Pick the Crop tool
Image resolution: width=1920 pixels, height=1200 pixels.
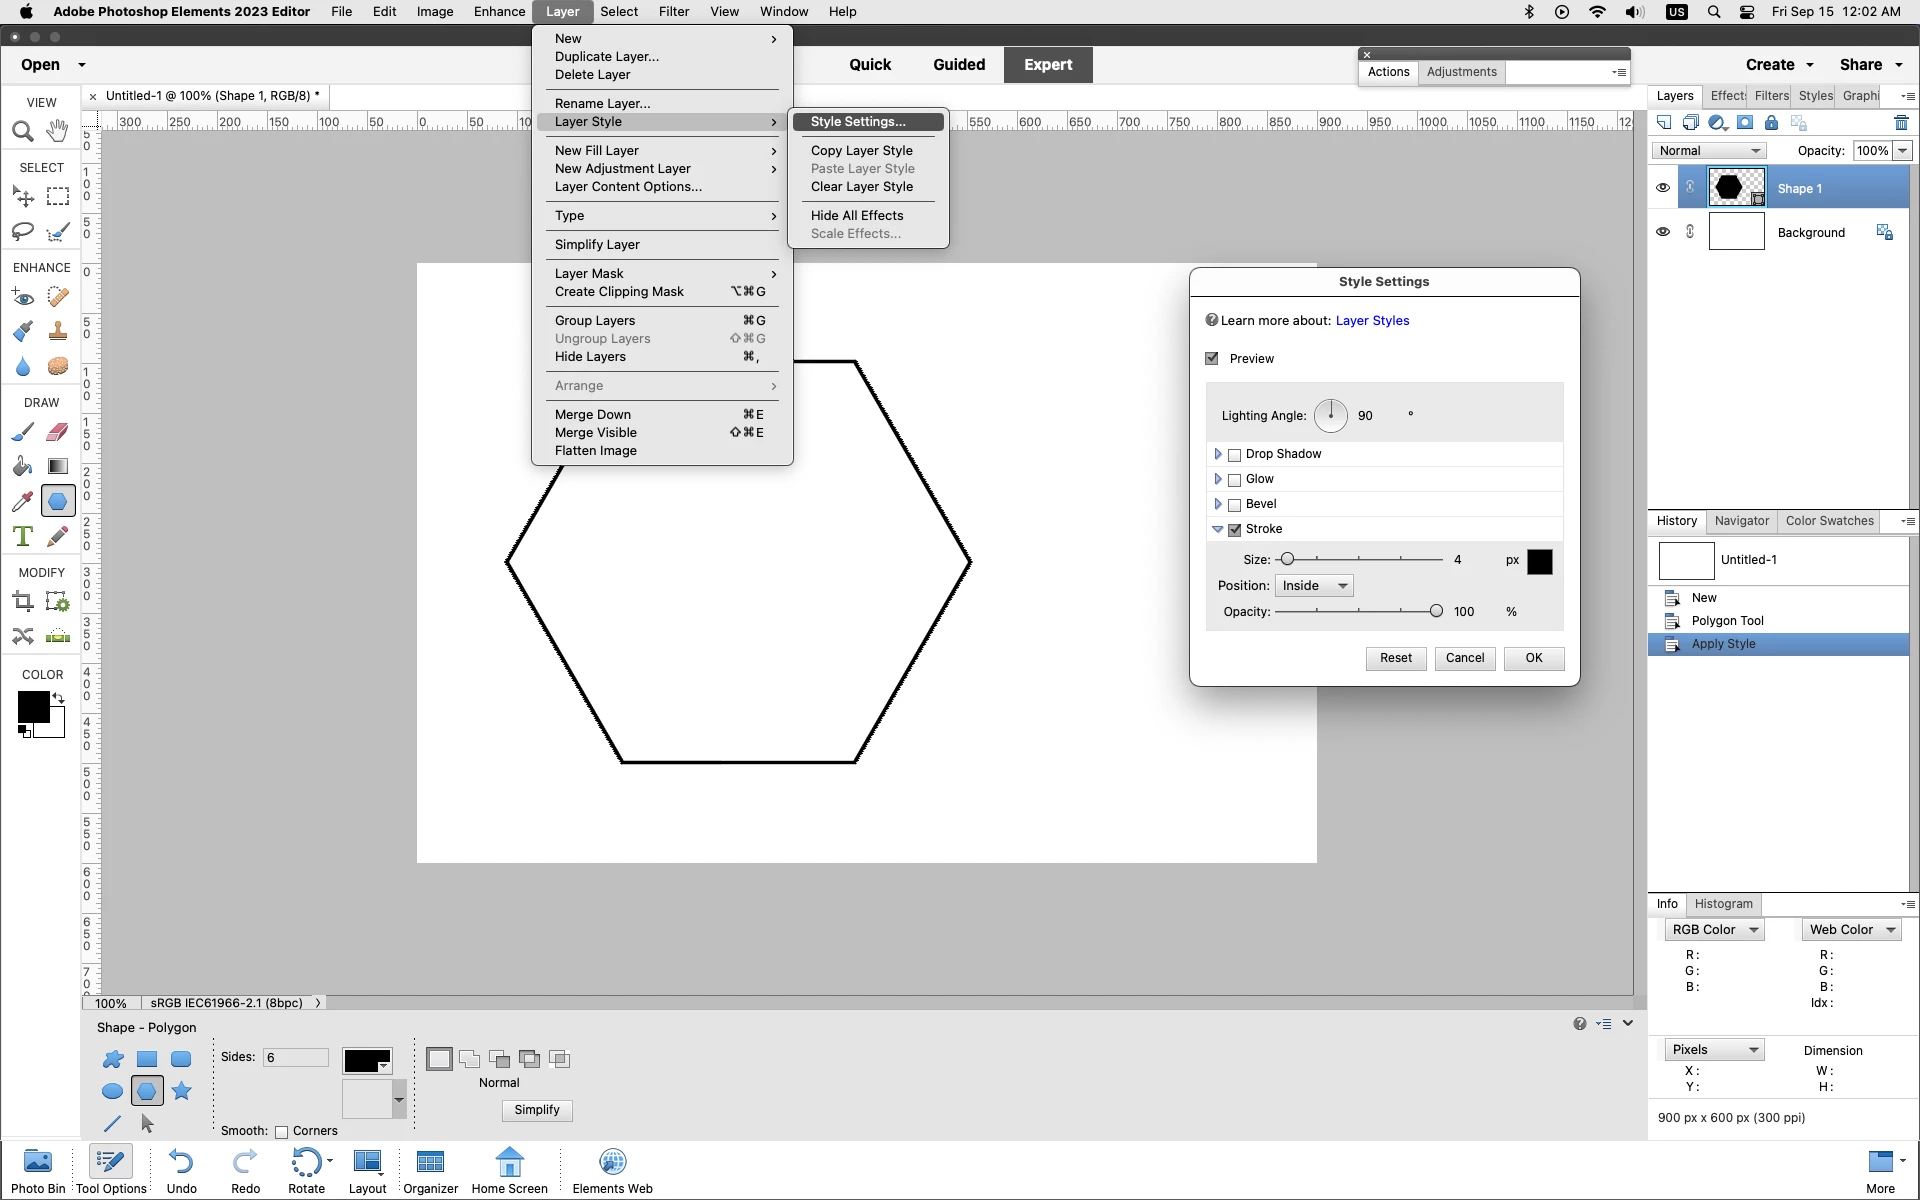[23, 602]
